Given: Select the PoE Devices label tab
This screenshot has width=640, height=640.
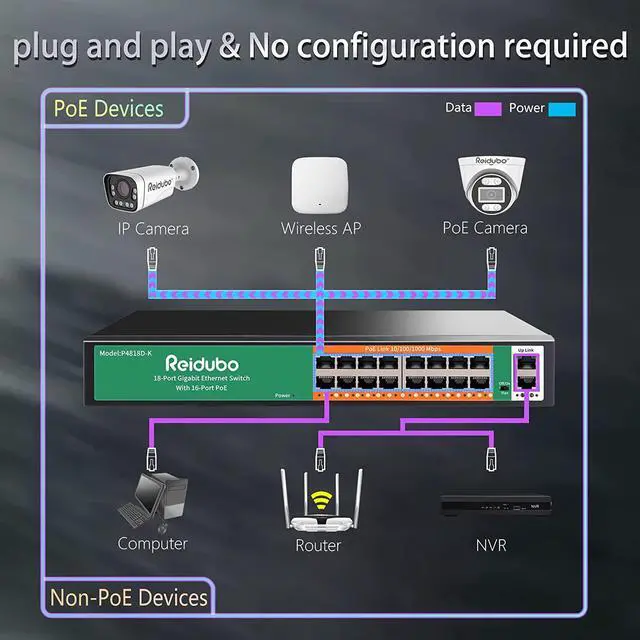Looking at the screenshot, I should [x=116, y=109].
